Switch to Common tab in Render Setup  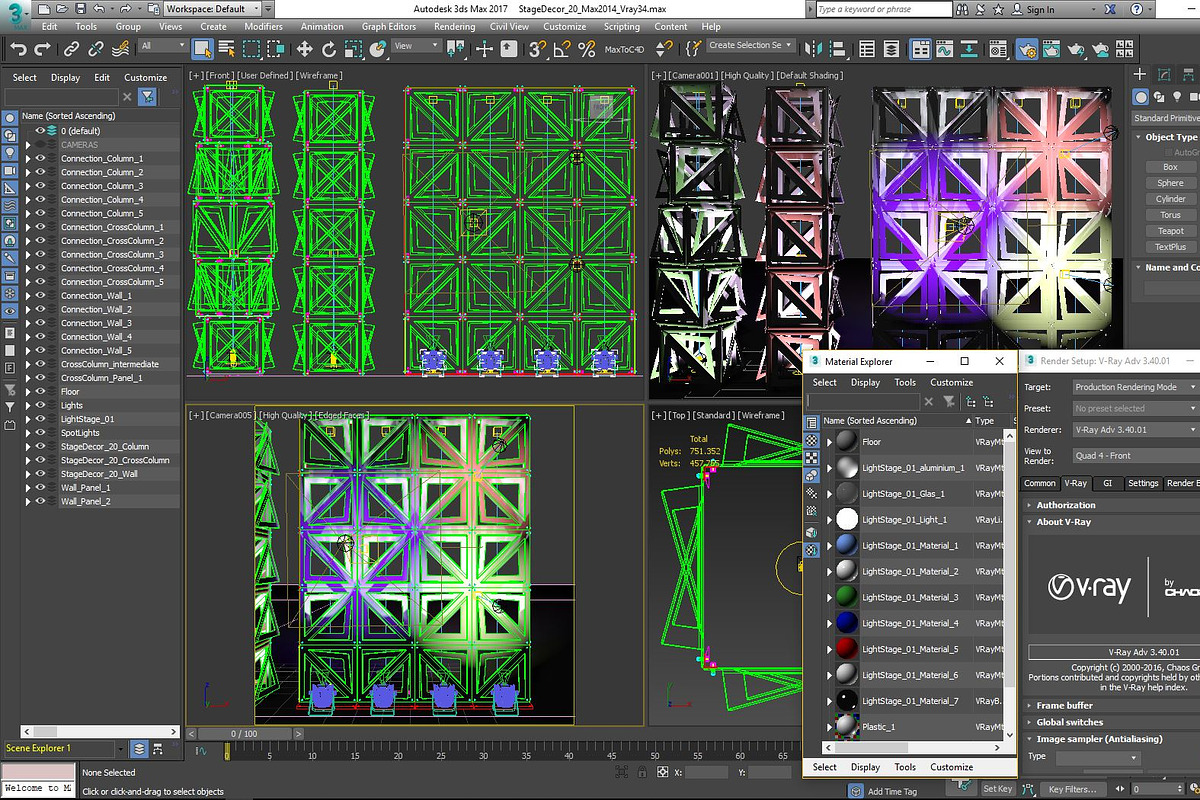click(1040, 483)
